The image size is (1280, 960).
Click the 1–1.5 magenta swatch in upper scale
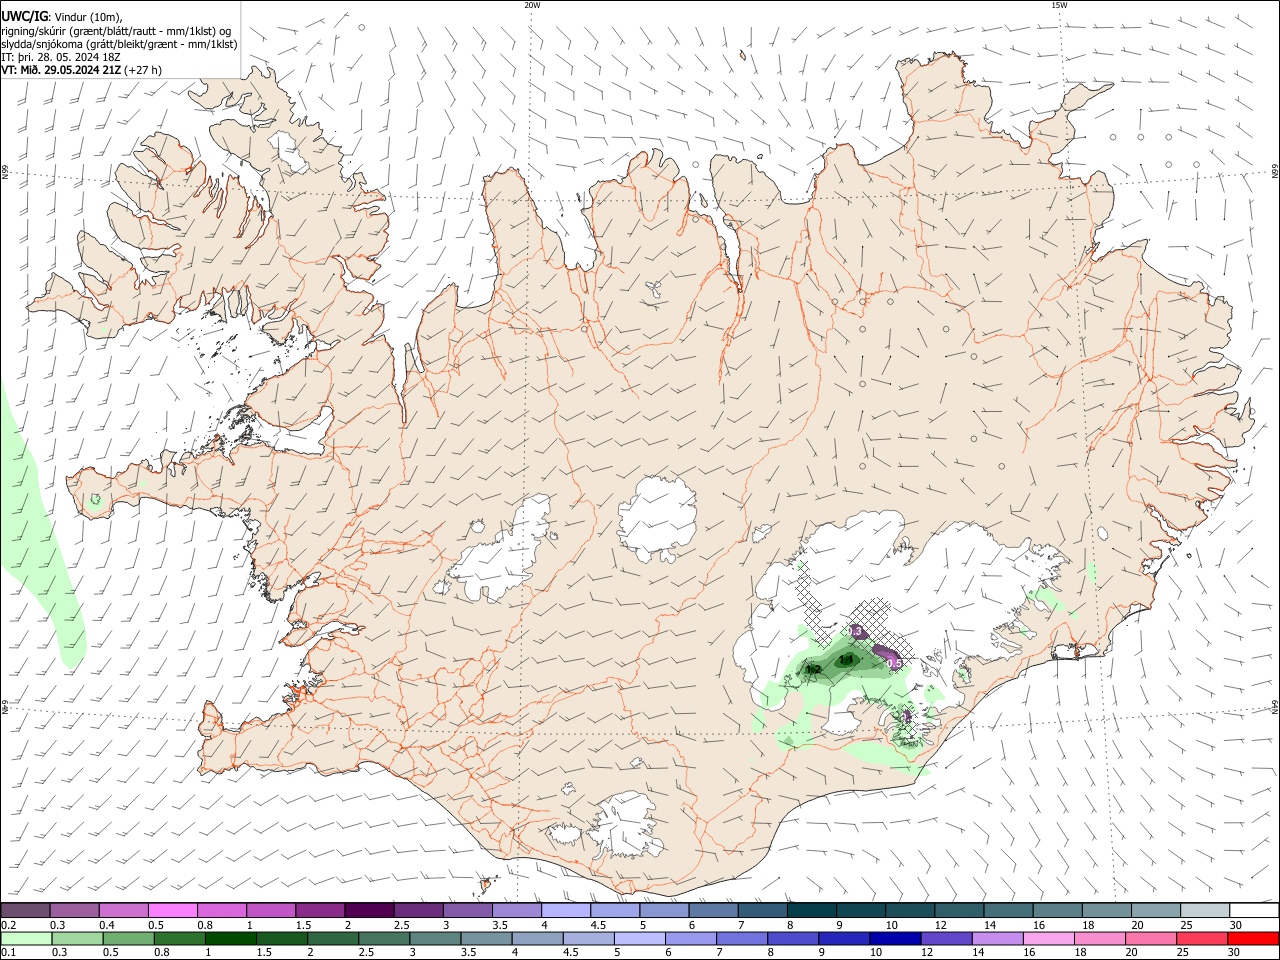click(x=271, y=910)
